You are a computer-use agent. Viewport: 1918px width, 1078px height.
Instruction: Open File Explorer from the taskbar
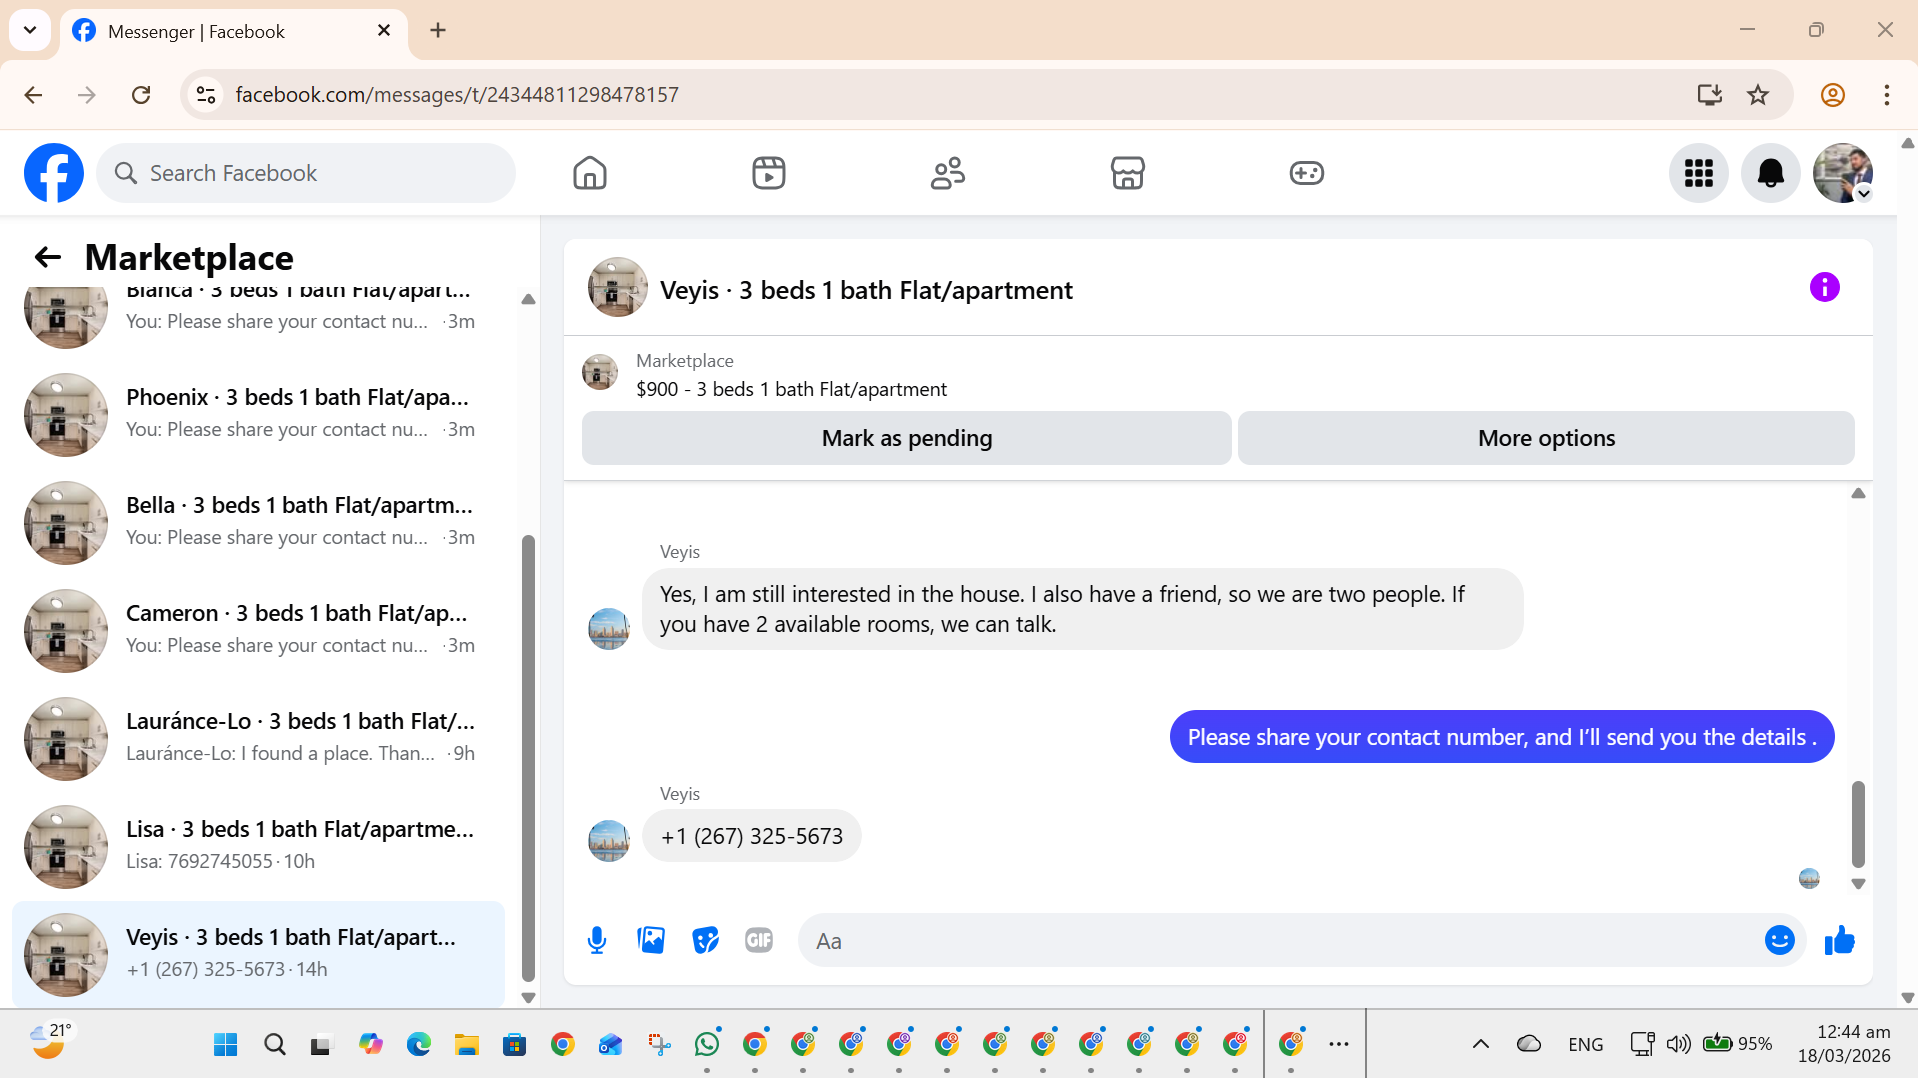466,1044
